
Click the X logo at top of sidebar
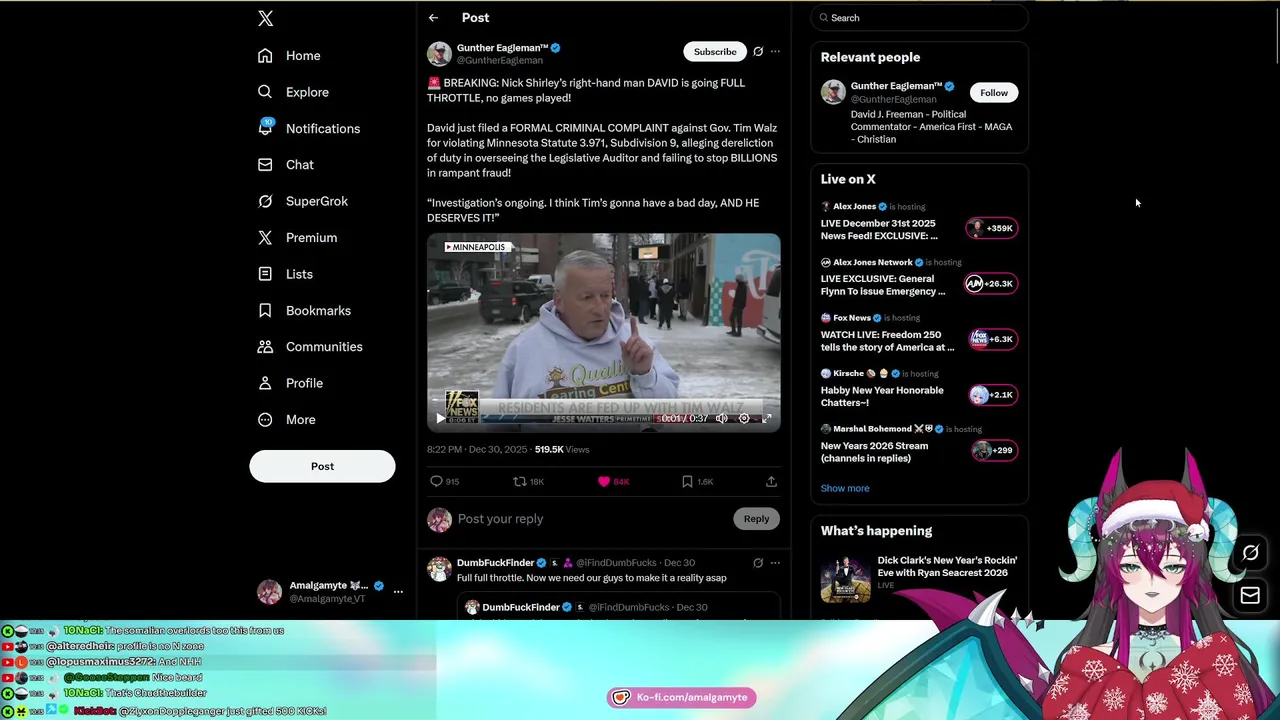[265, 18]
